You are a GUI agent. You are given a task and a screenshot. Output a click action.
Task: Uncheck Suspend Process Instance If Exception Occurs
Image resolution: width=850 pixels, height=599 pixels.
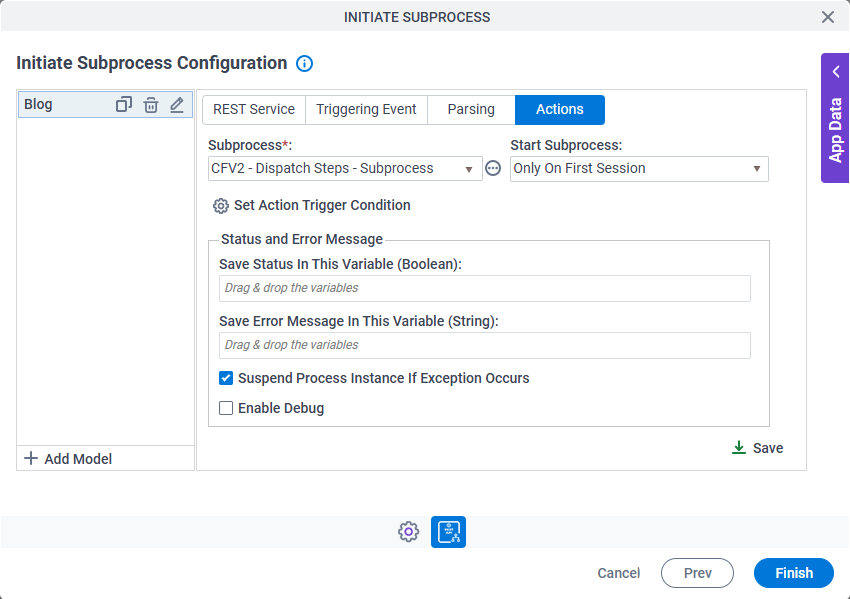click(x=226, y=378)
